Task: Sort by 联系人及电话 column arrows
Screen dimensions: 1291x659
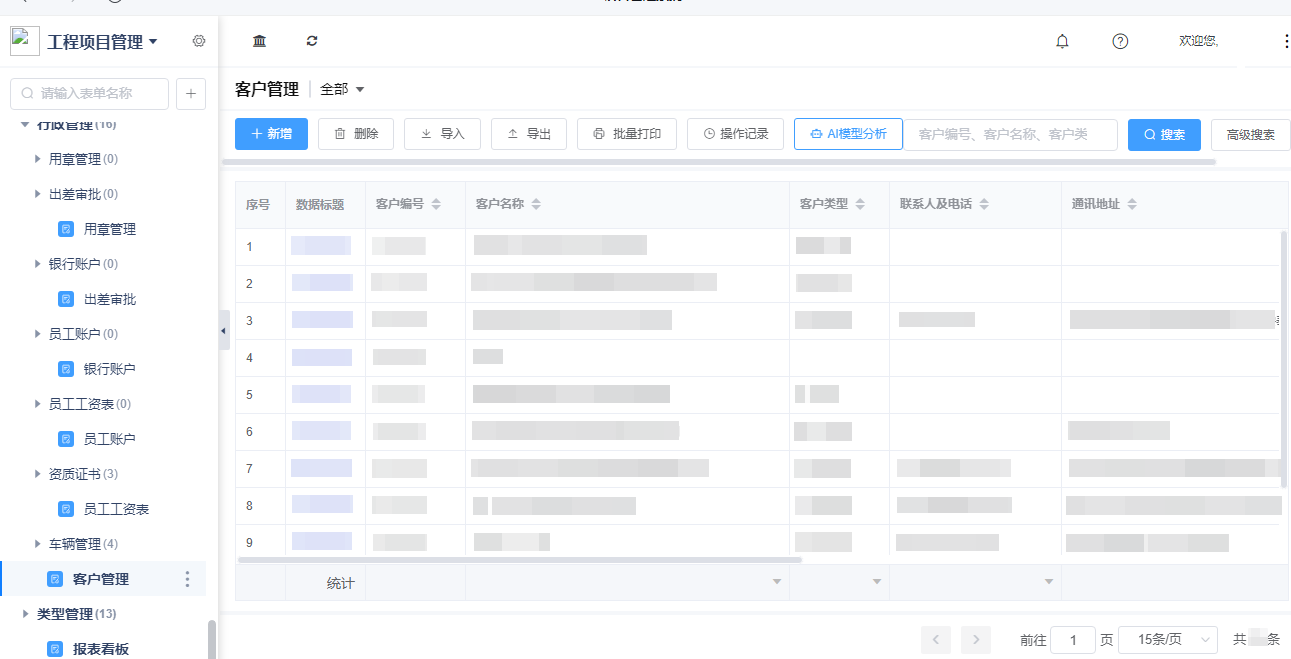Action: click(x=984, y=204)
